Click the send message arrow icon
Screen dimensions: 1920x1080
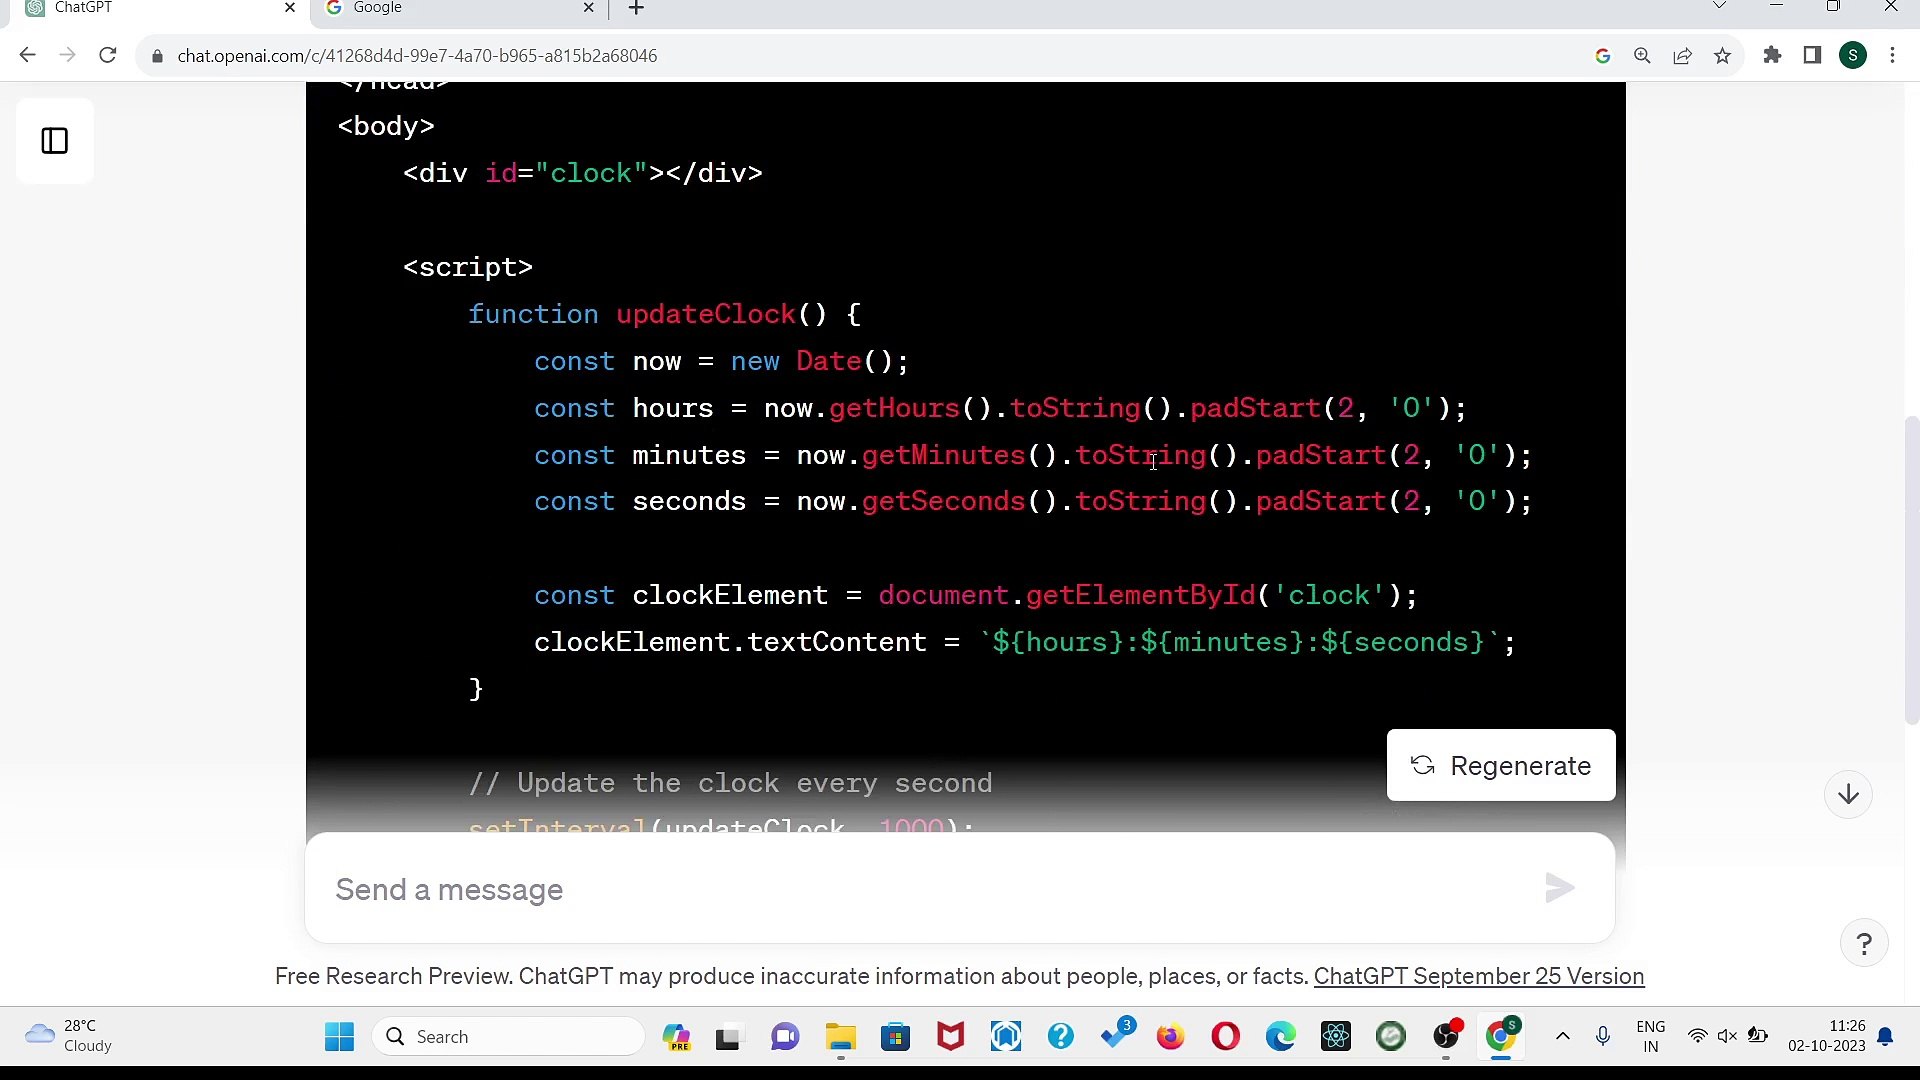pos(1558,889)
